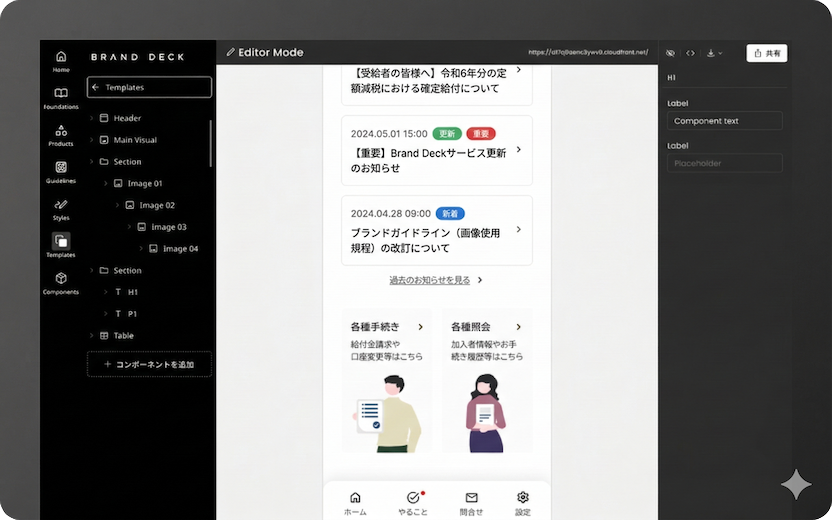Open the download dropdown icon
832x520 pixels.
(x=714, y=53)
